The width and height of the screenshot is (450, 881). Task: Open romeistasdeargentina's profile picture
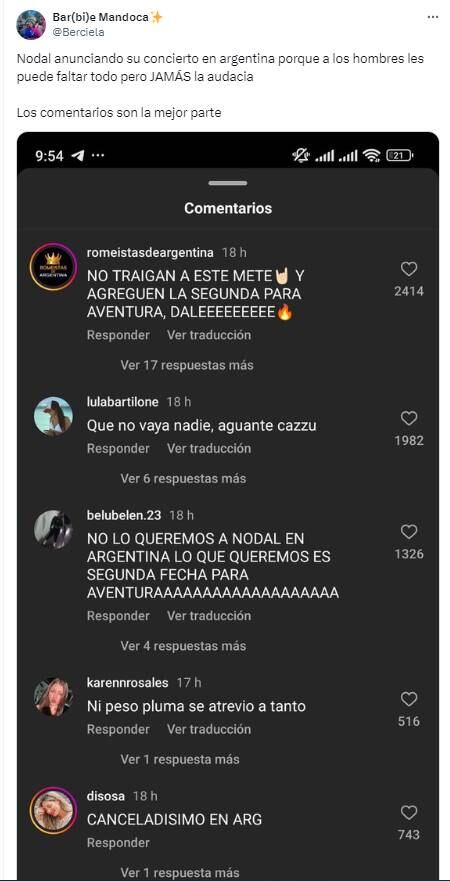pyautogui.click(x=53, y=267)
